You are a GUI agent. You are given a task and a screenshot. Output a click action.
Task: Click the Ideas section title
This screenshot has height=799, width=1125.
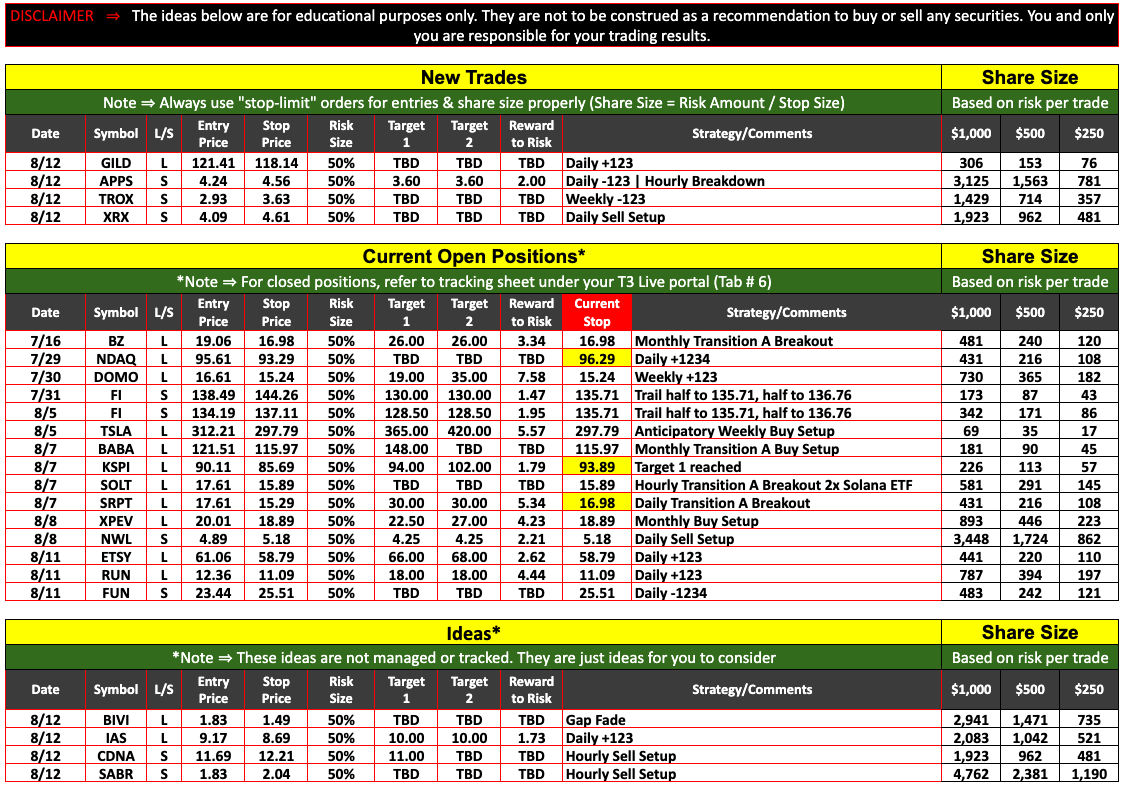click(x=473, y=633)
